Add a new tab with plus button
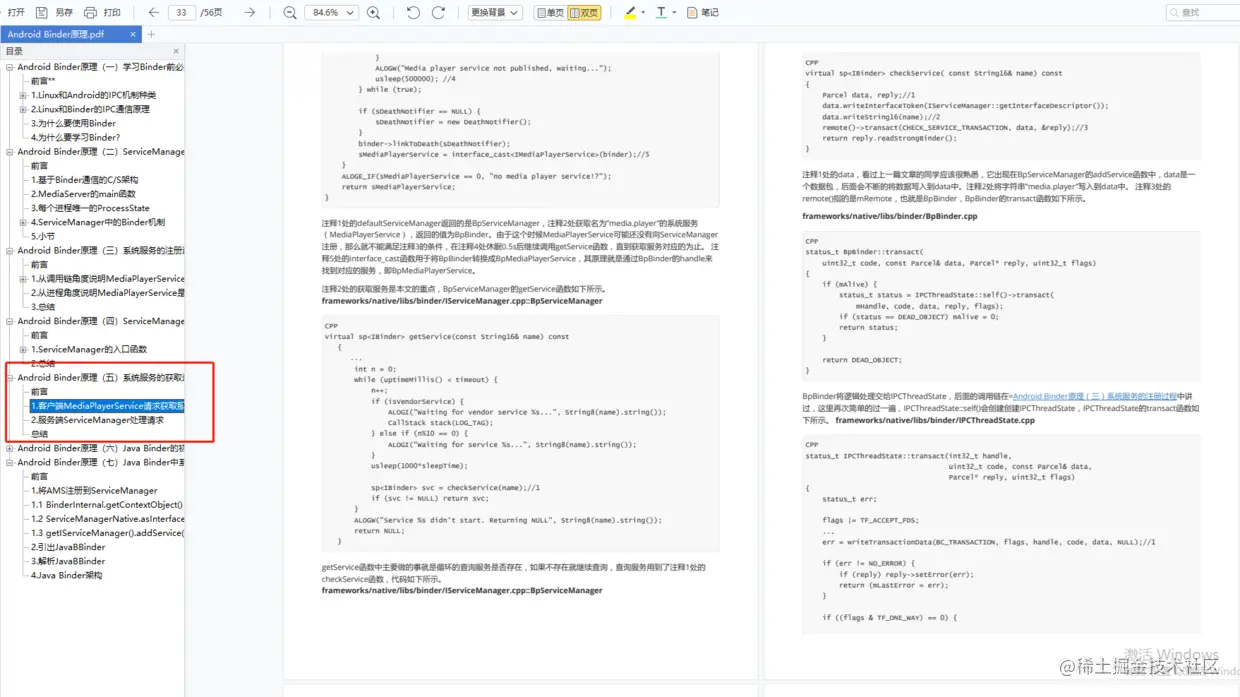Viewport: 1240px width, 697px height. 152,34
